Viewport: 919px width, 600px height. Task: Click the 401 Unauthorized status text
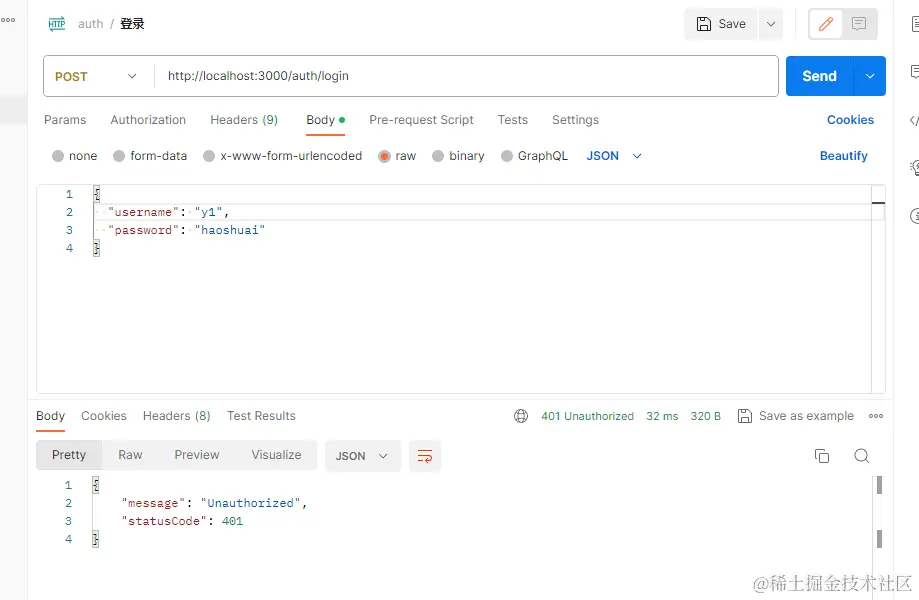(x=587, y=416)
